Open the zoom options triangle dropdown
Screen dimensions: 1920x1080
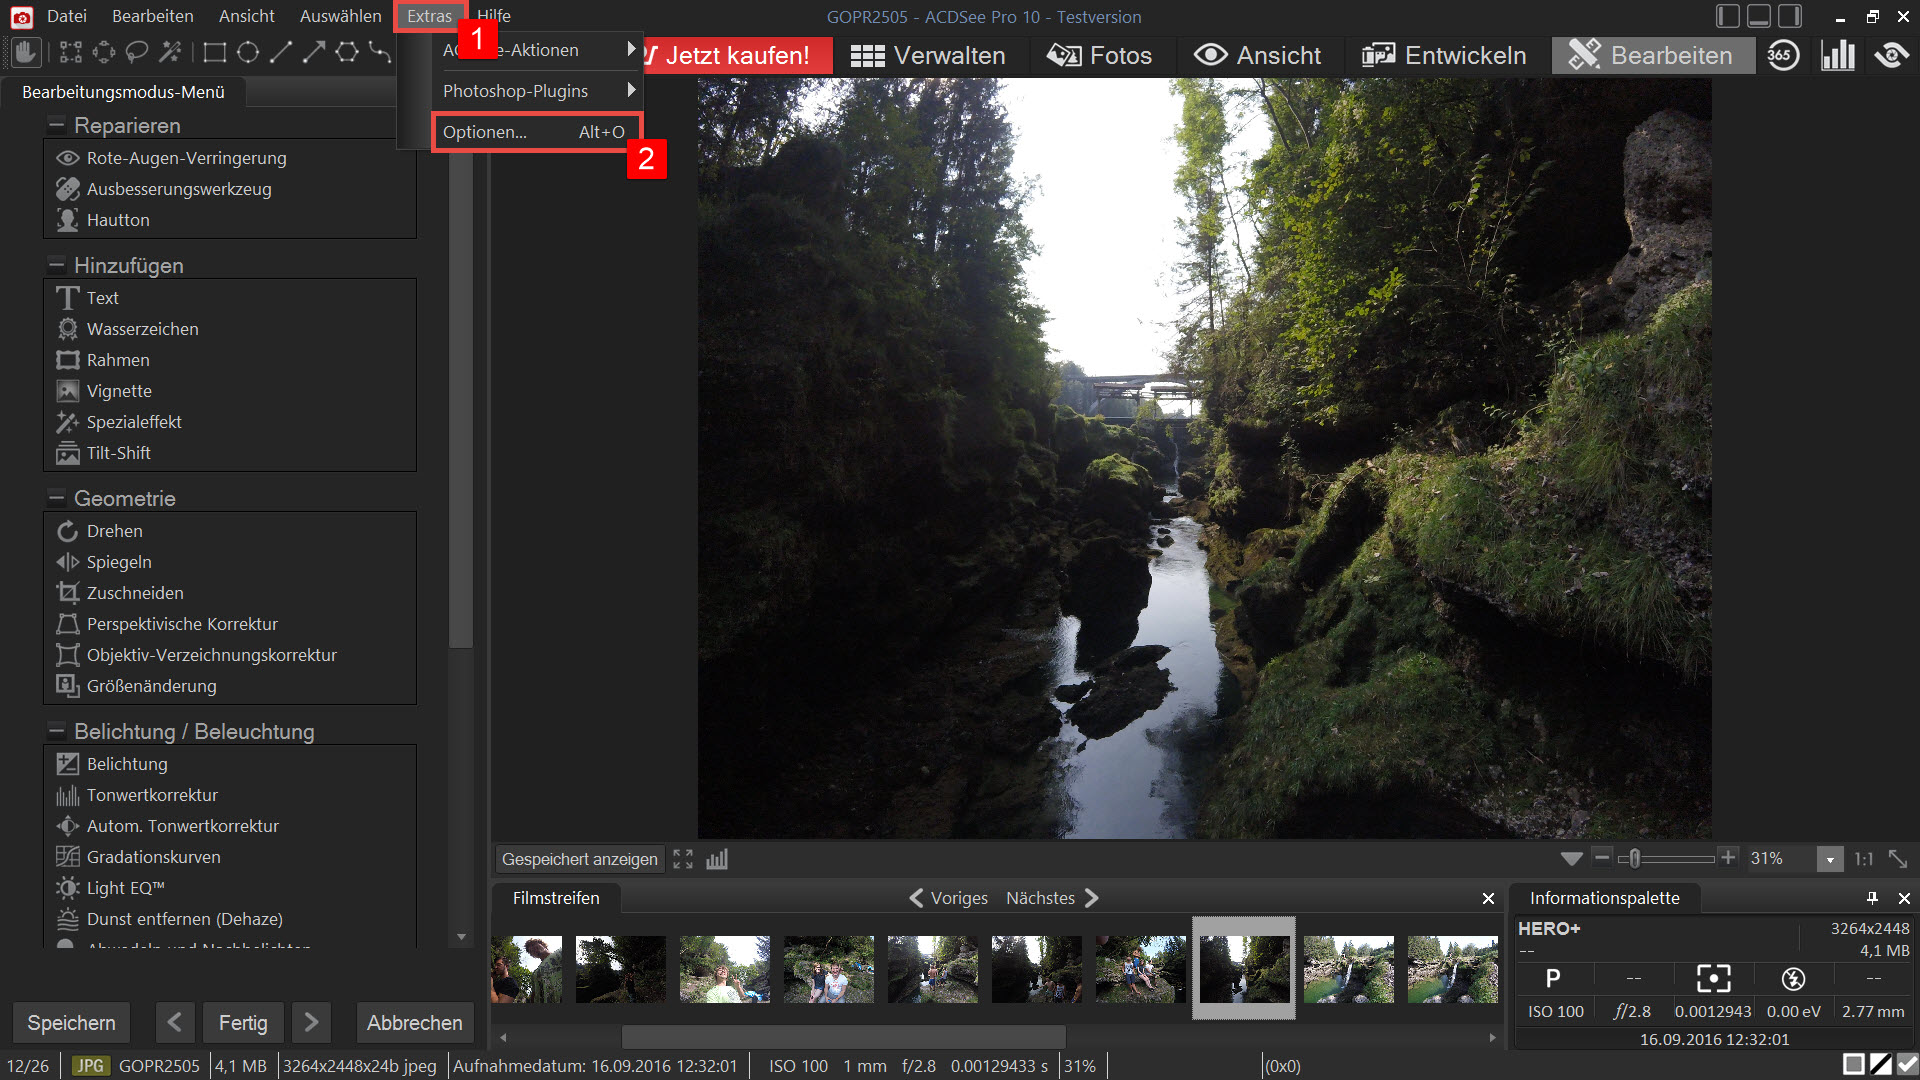[x=1572, y=859]
